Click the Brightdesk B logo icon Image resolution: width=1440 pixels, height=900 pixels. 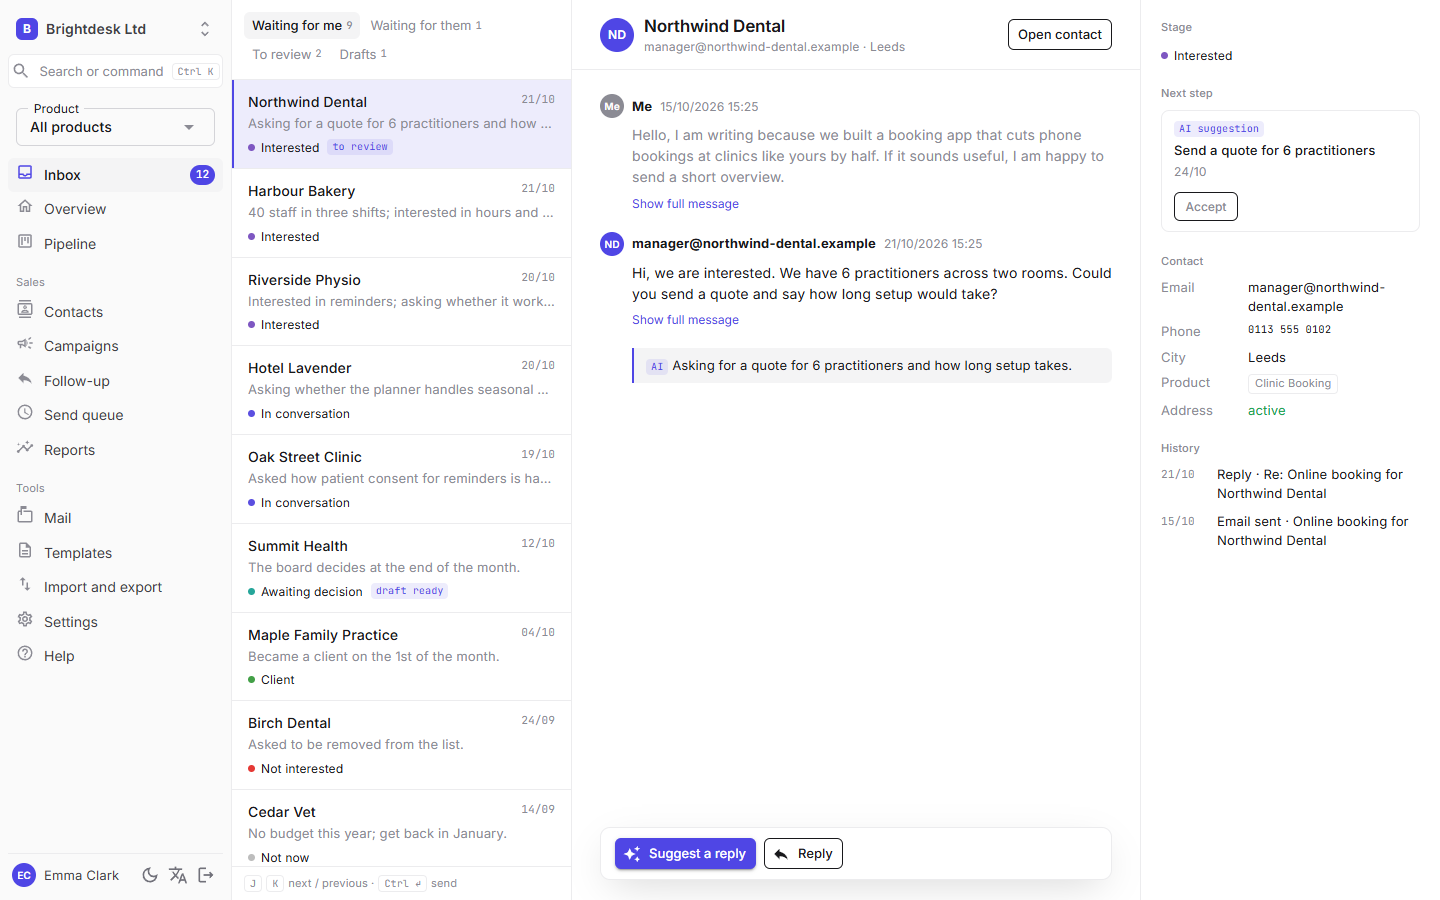point(27,29)
